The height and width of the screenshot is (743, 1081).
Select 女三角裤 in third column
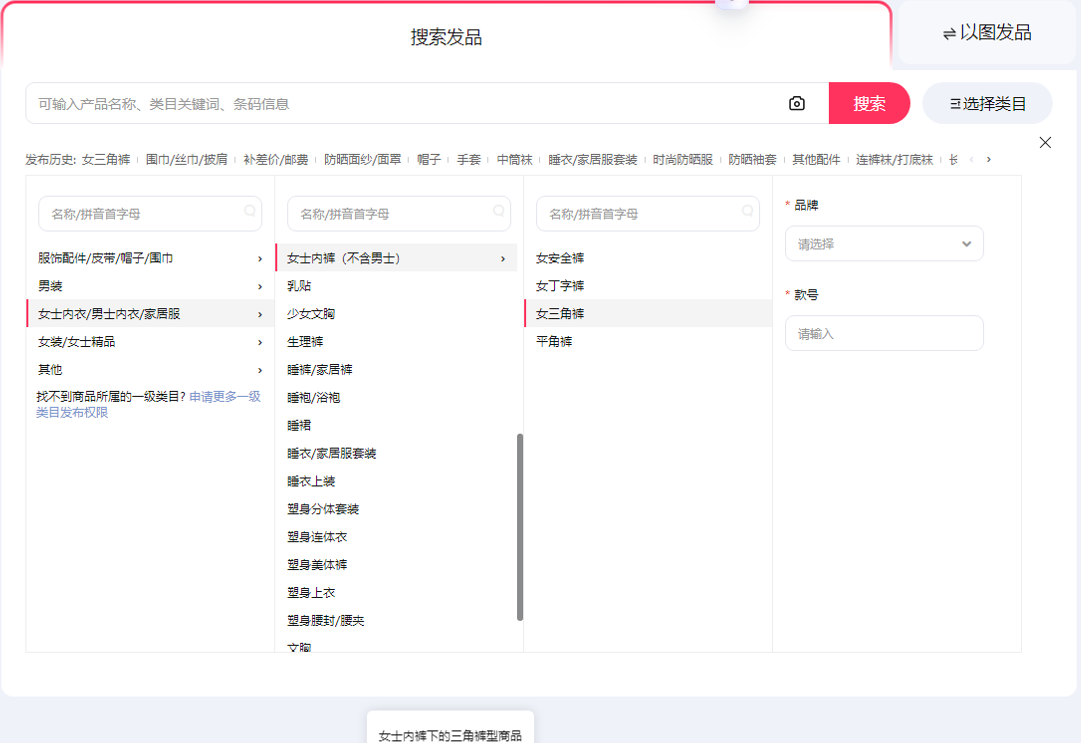click(648, 314)
